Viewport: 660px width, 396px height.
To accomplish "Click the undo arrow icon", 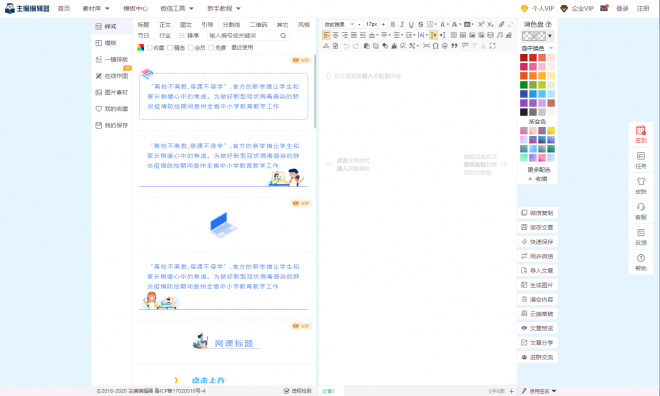I will (x=346, y=46).
